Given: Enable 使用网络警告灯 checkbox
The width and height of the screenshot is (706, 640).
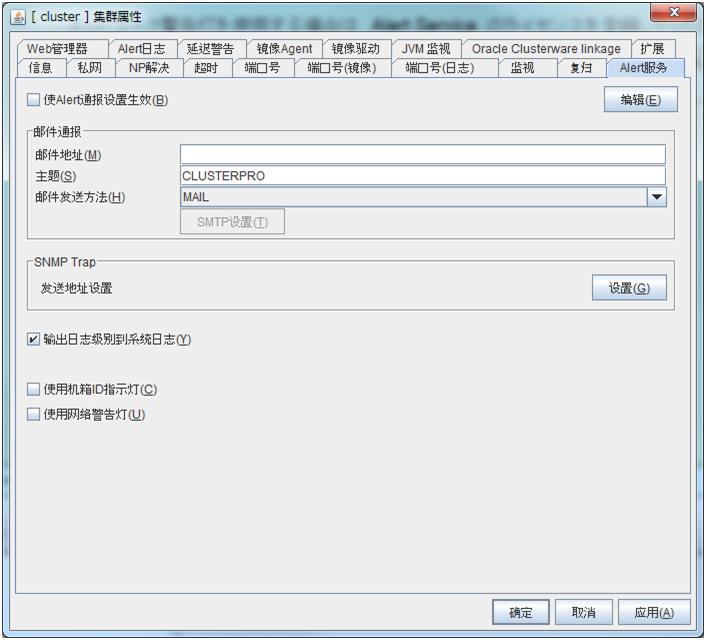Looking at the screenshot, I should click(34, 415).
